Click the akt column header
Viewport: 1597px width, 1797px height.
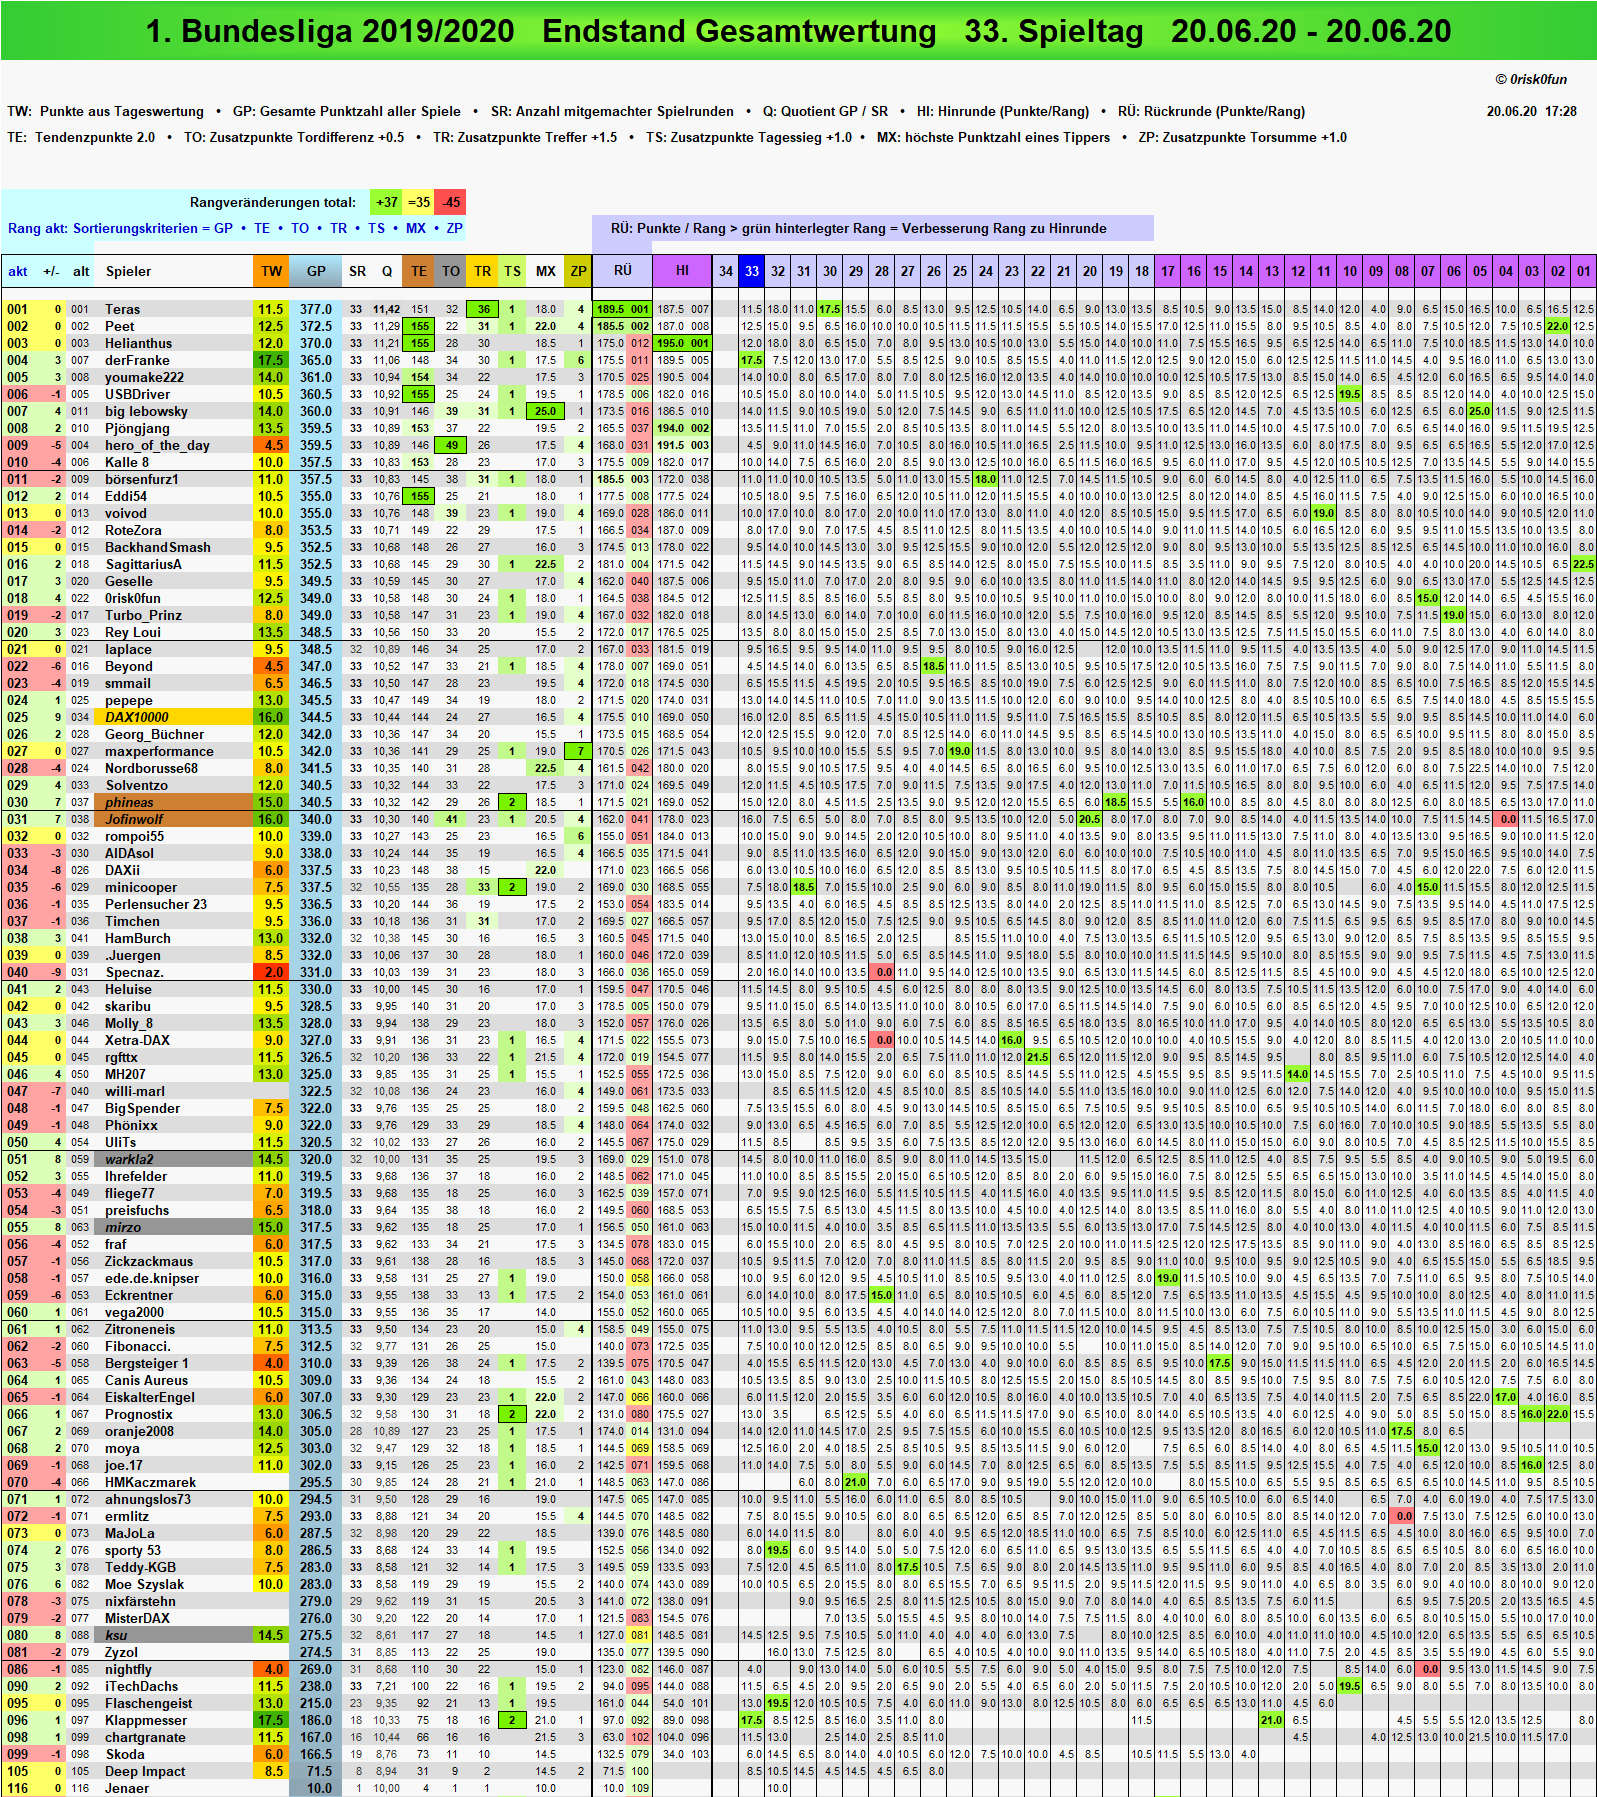(x=18, y=271)
